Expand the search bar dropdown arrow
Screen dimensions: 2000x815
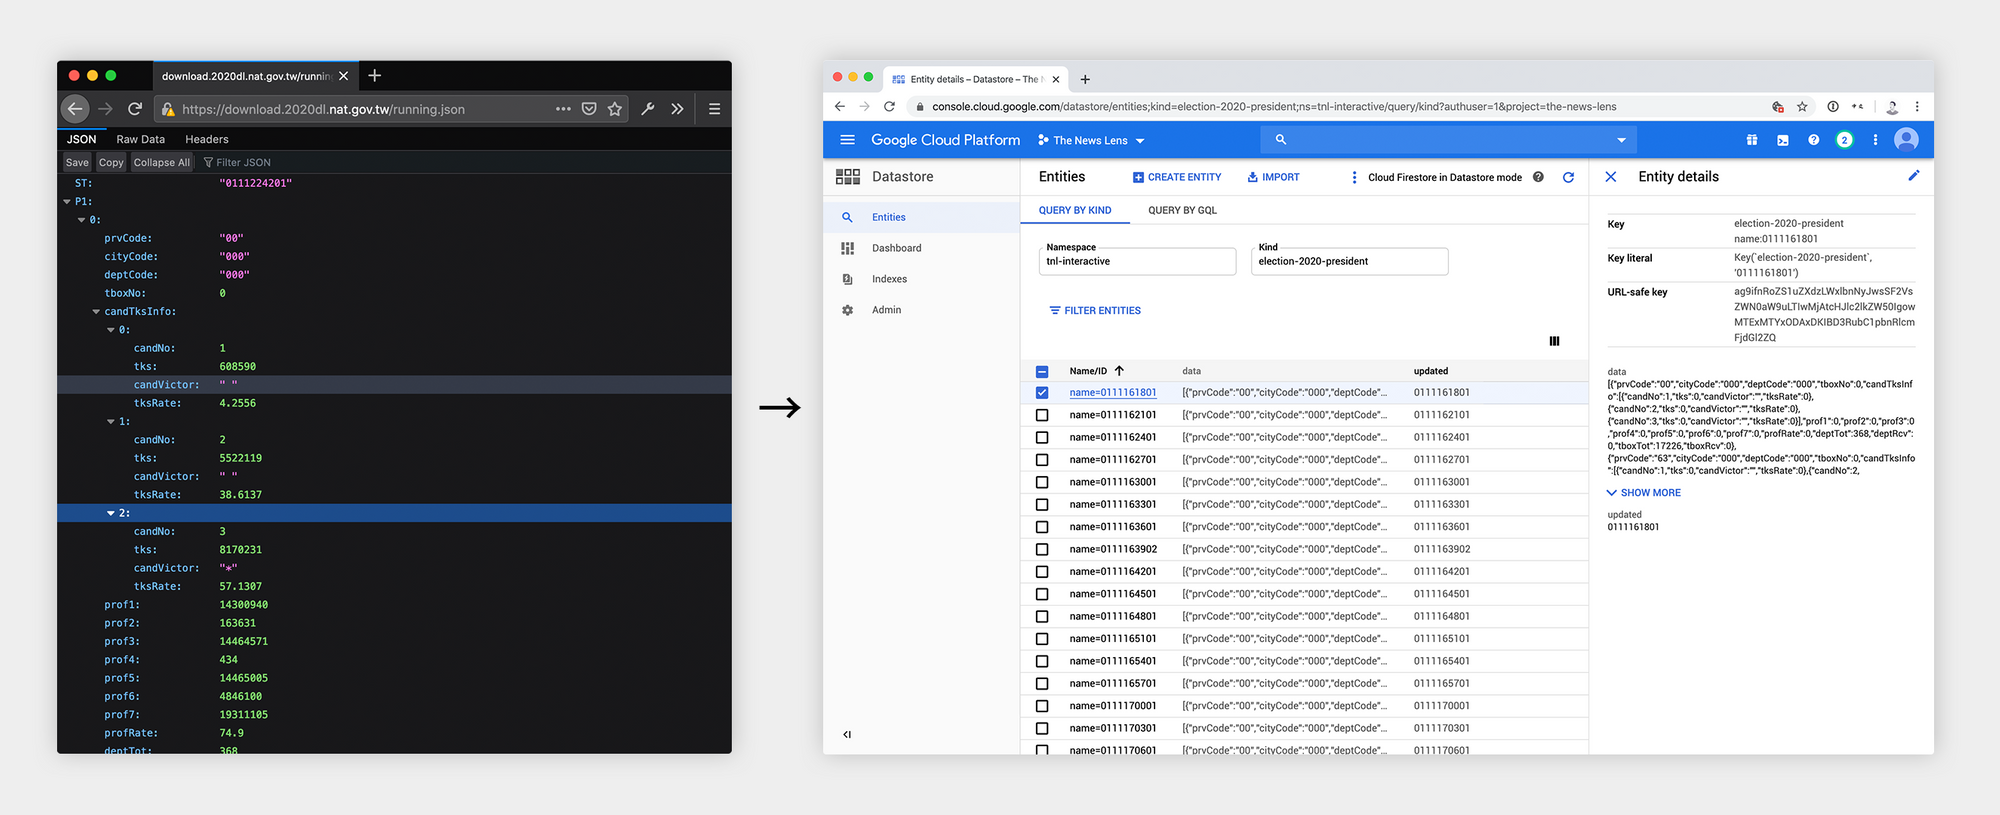pyautogui.click(x=1621, y=140)
